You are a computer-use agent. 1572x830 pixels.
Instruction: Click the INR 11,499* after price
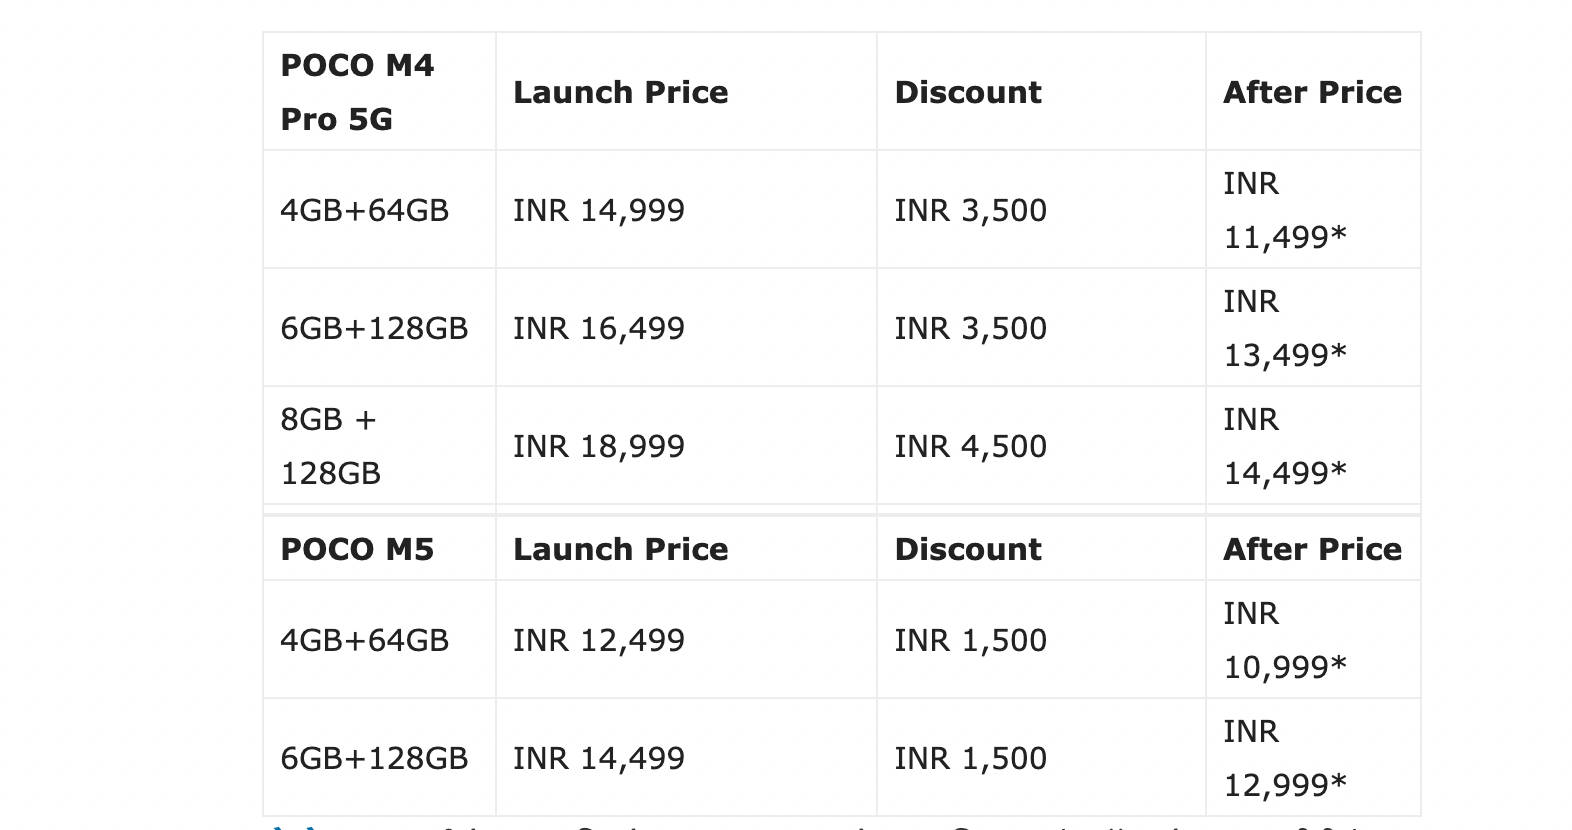[1285, 210]
